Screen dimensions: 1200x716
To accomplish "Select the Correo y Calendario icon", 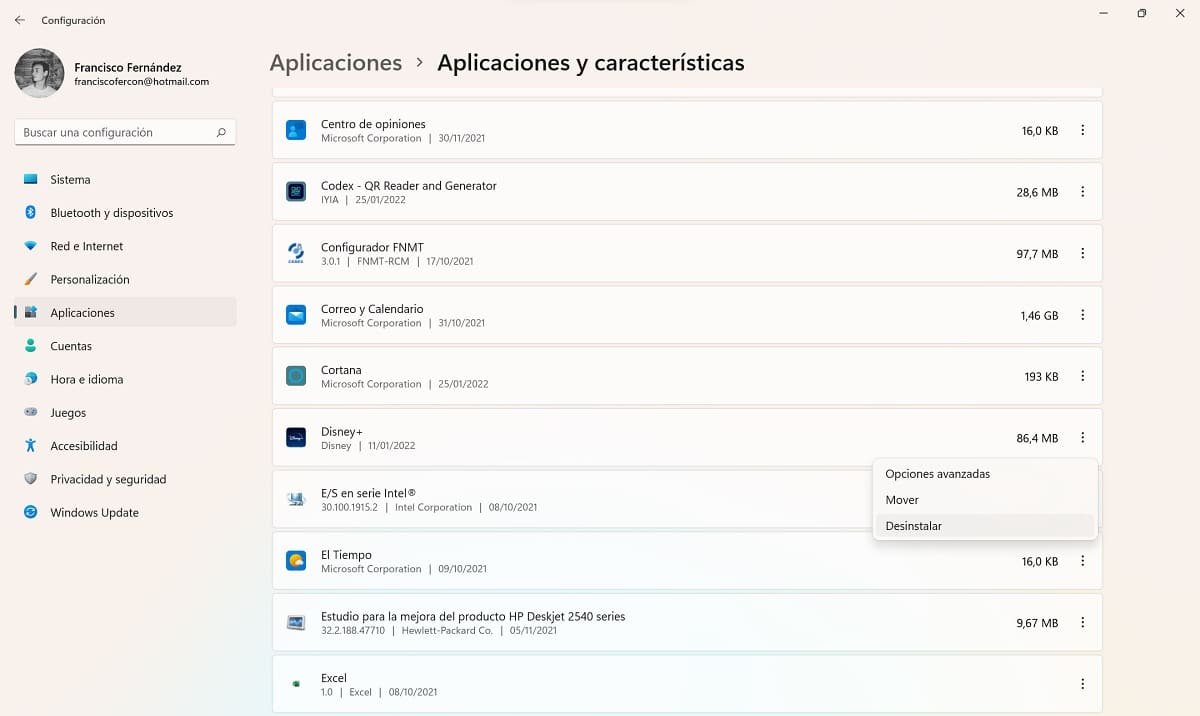I will tap(296, 315).
